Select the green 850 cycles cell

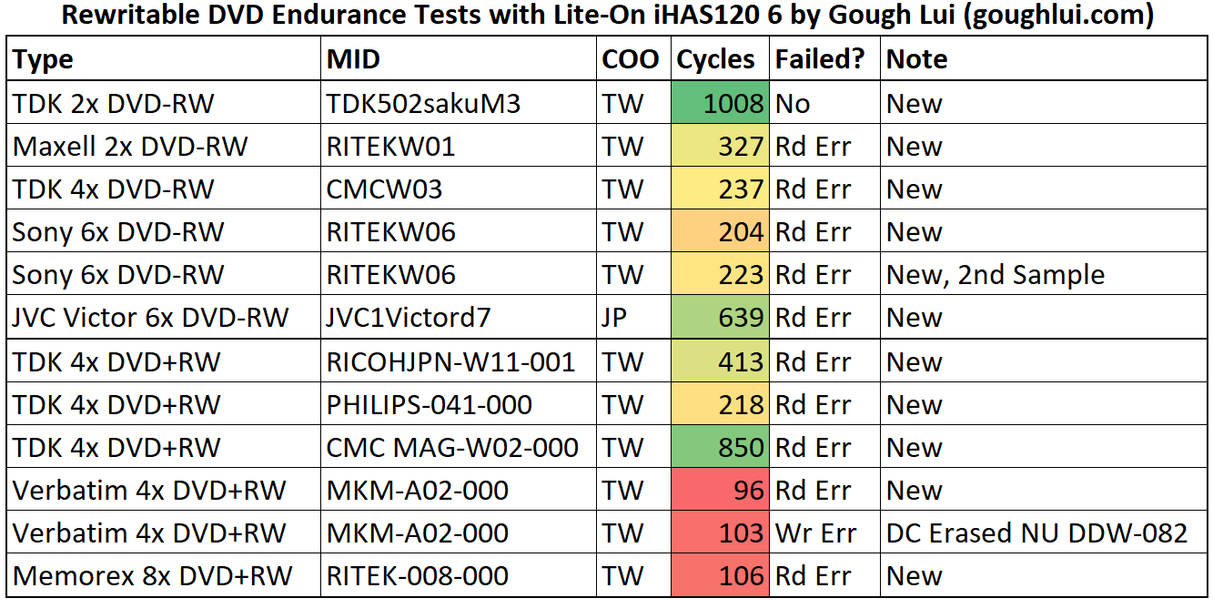(x=720, y=448)
